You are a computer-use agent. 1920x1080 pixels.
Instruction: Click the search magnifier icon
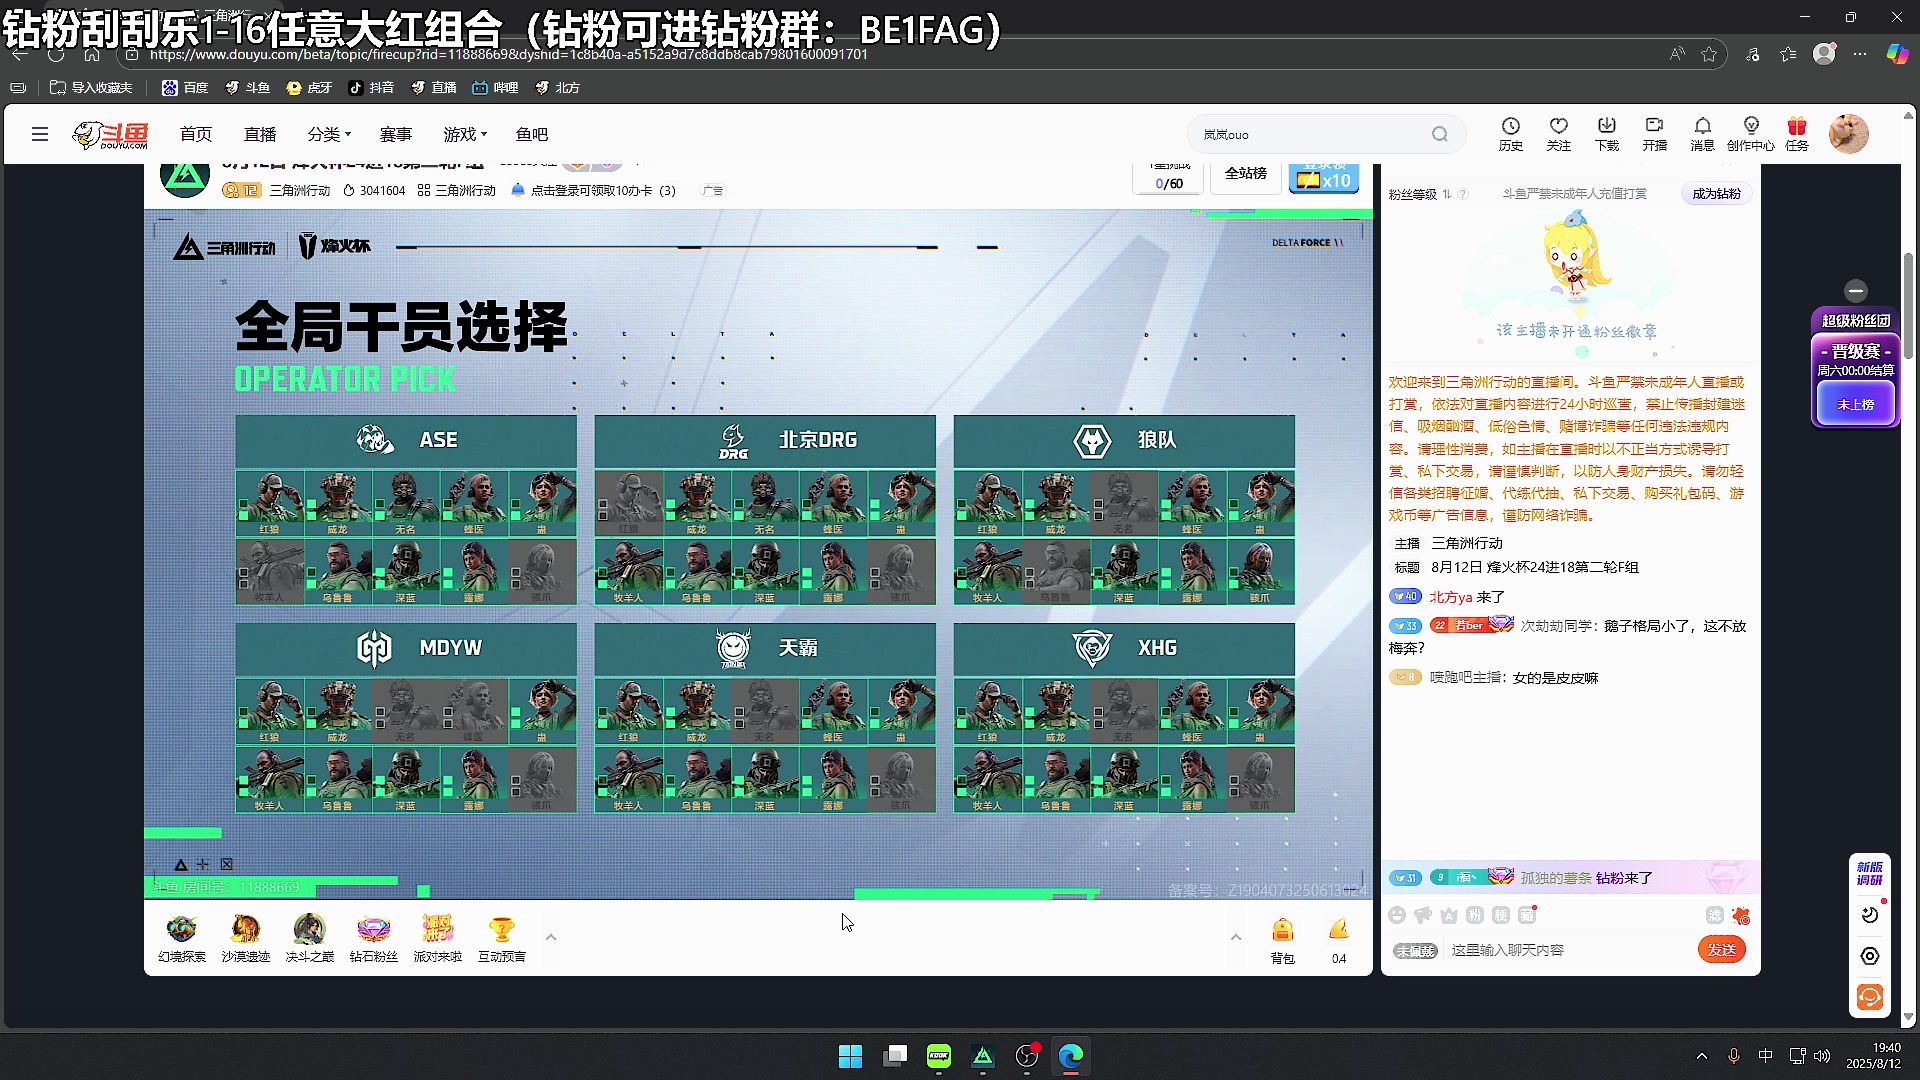click(1439, 134)
